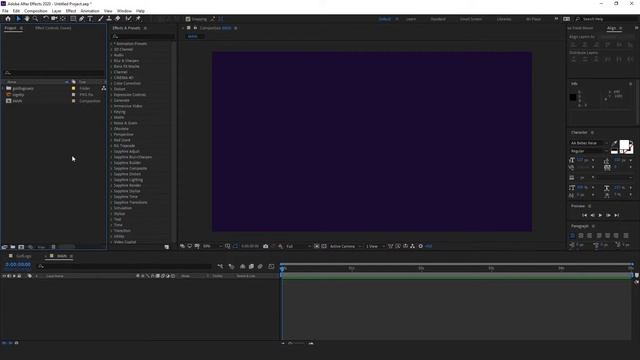This screenshot has height=360, width=640.
Task: Select the Clone Stamp tool
Action: 109,19
